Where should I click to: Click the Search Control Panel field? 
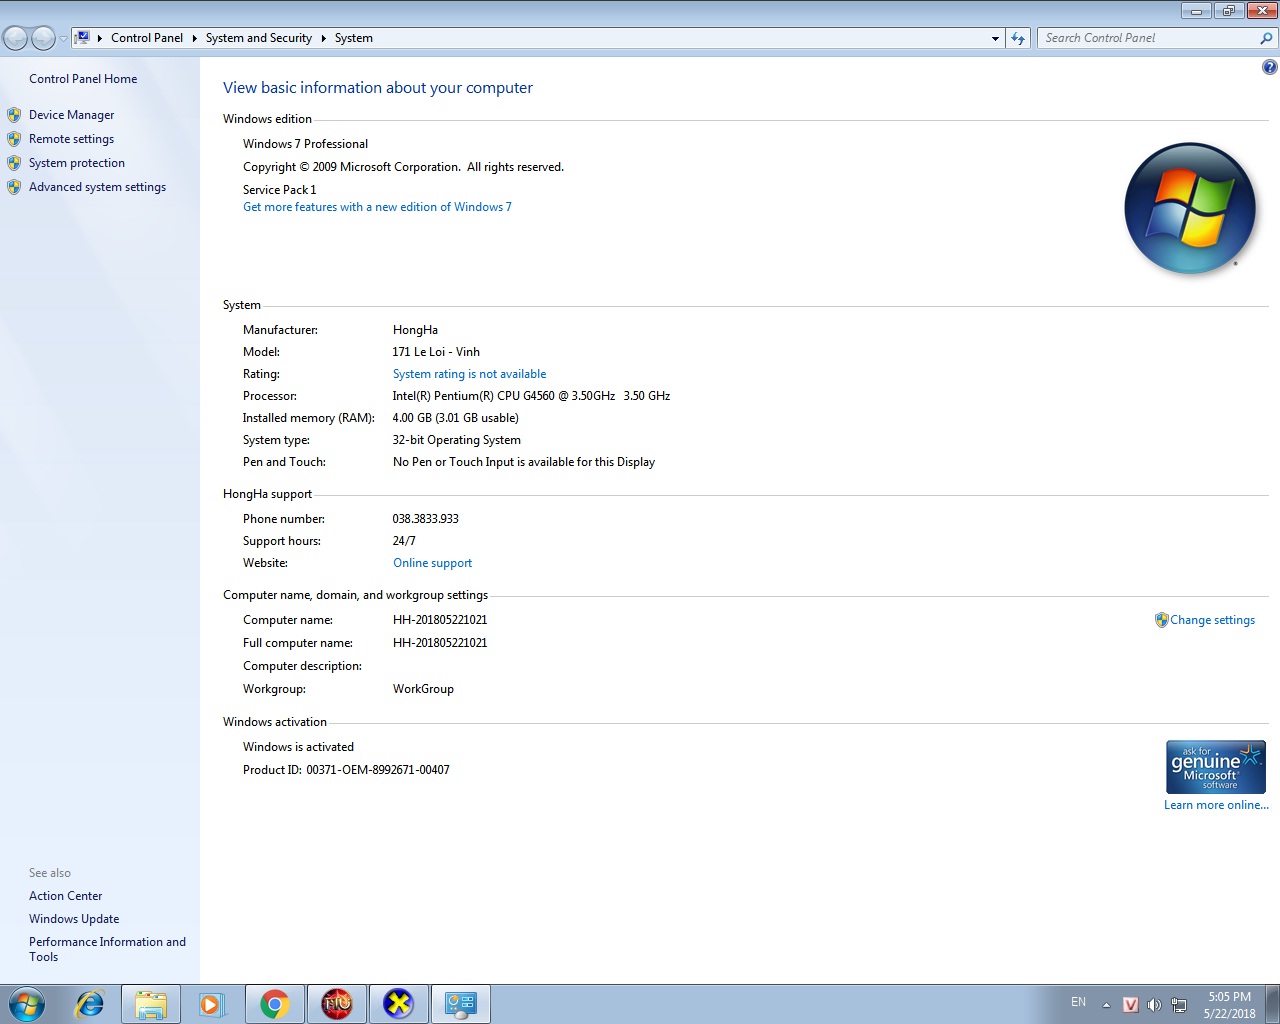(x=1148, y=38)
